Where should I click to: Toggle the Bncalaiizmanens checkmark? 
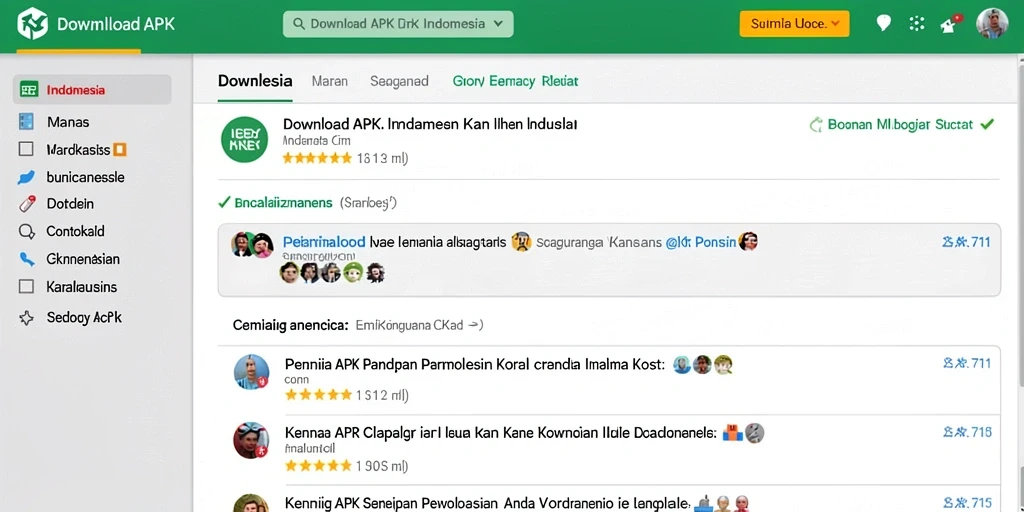(224, 203)
